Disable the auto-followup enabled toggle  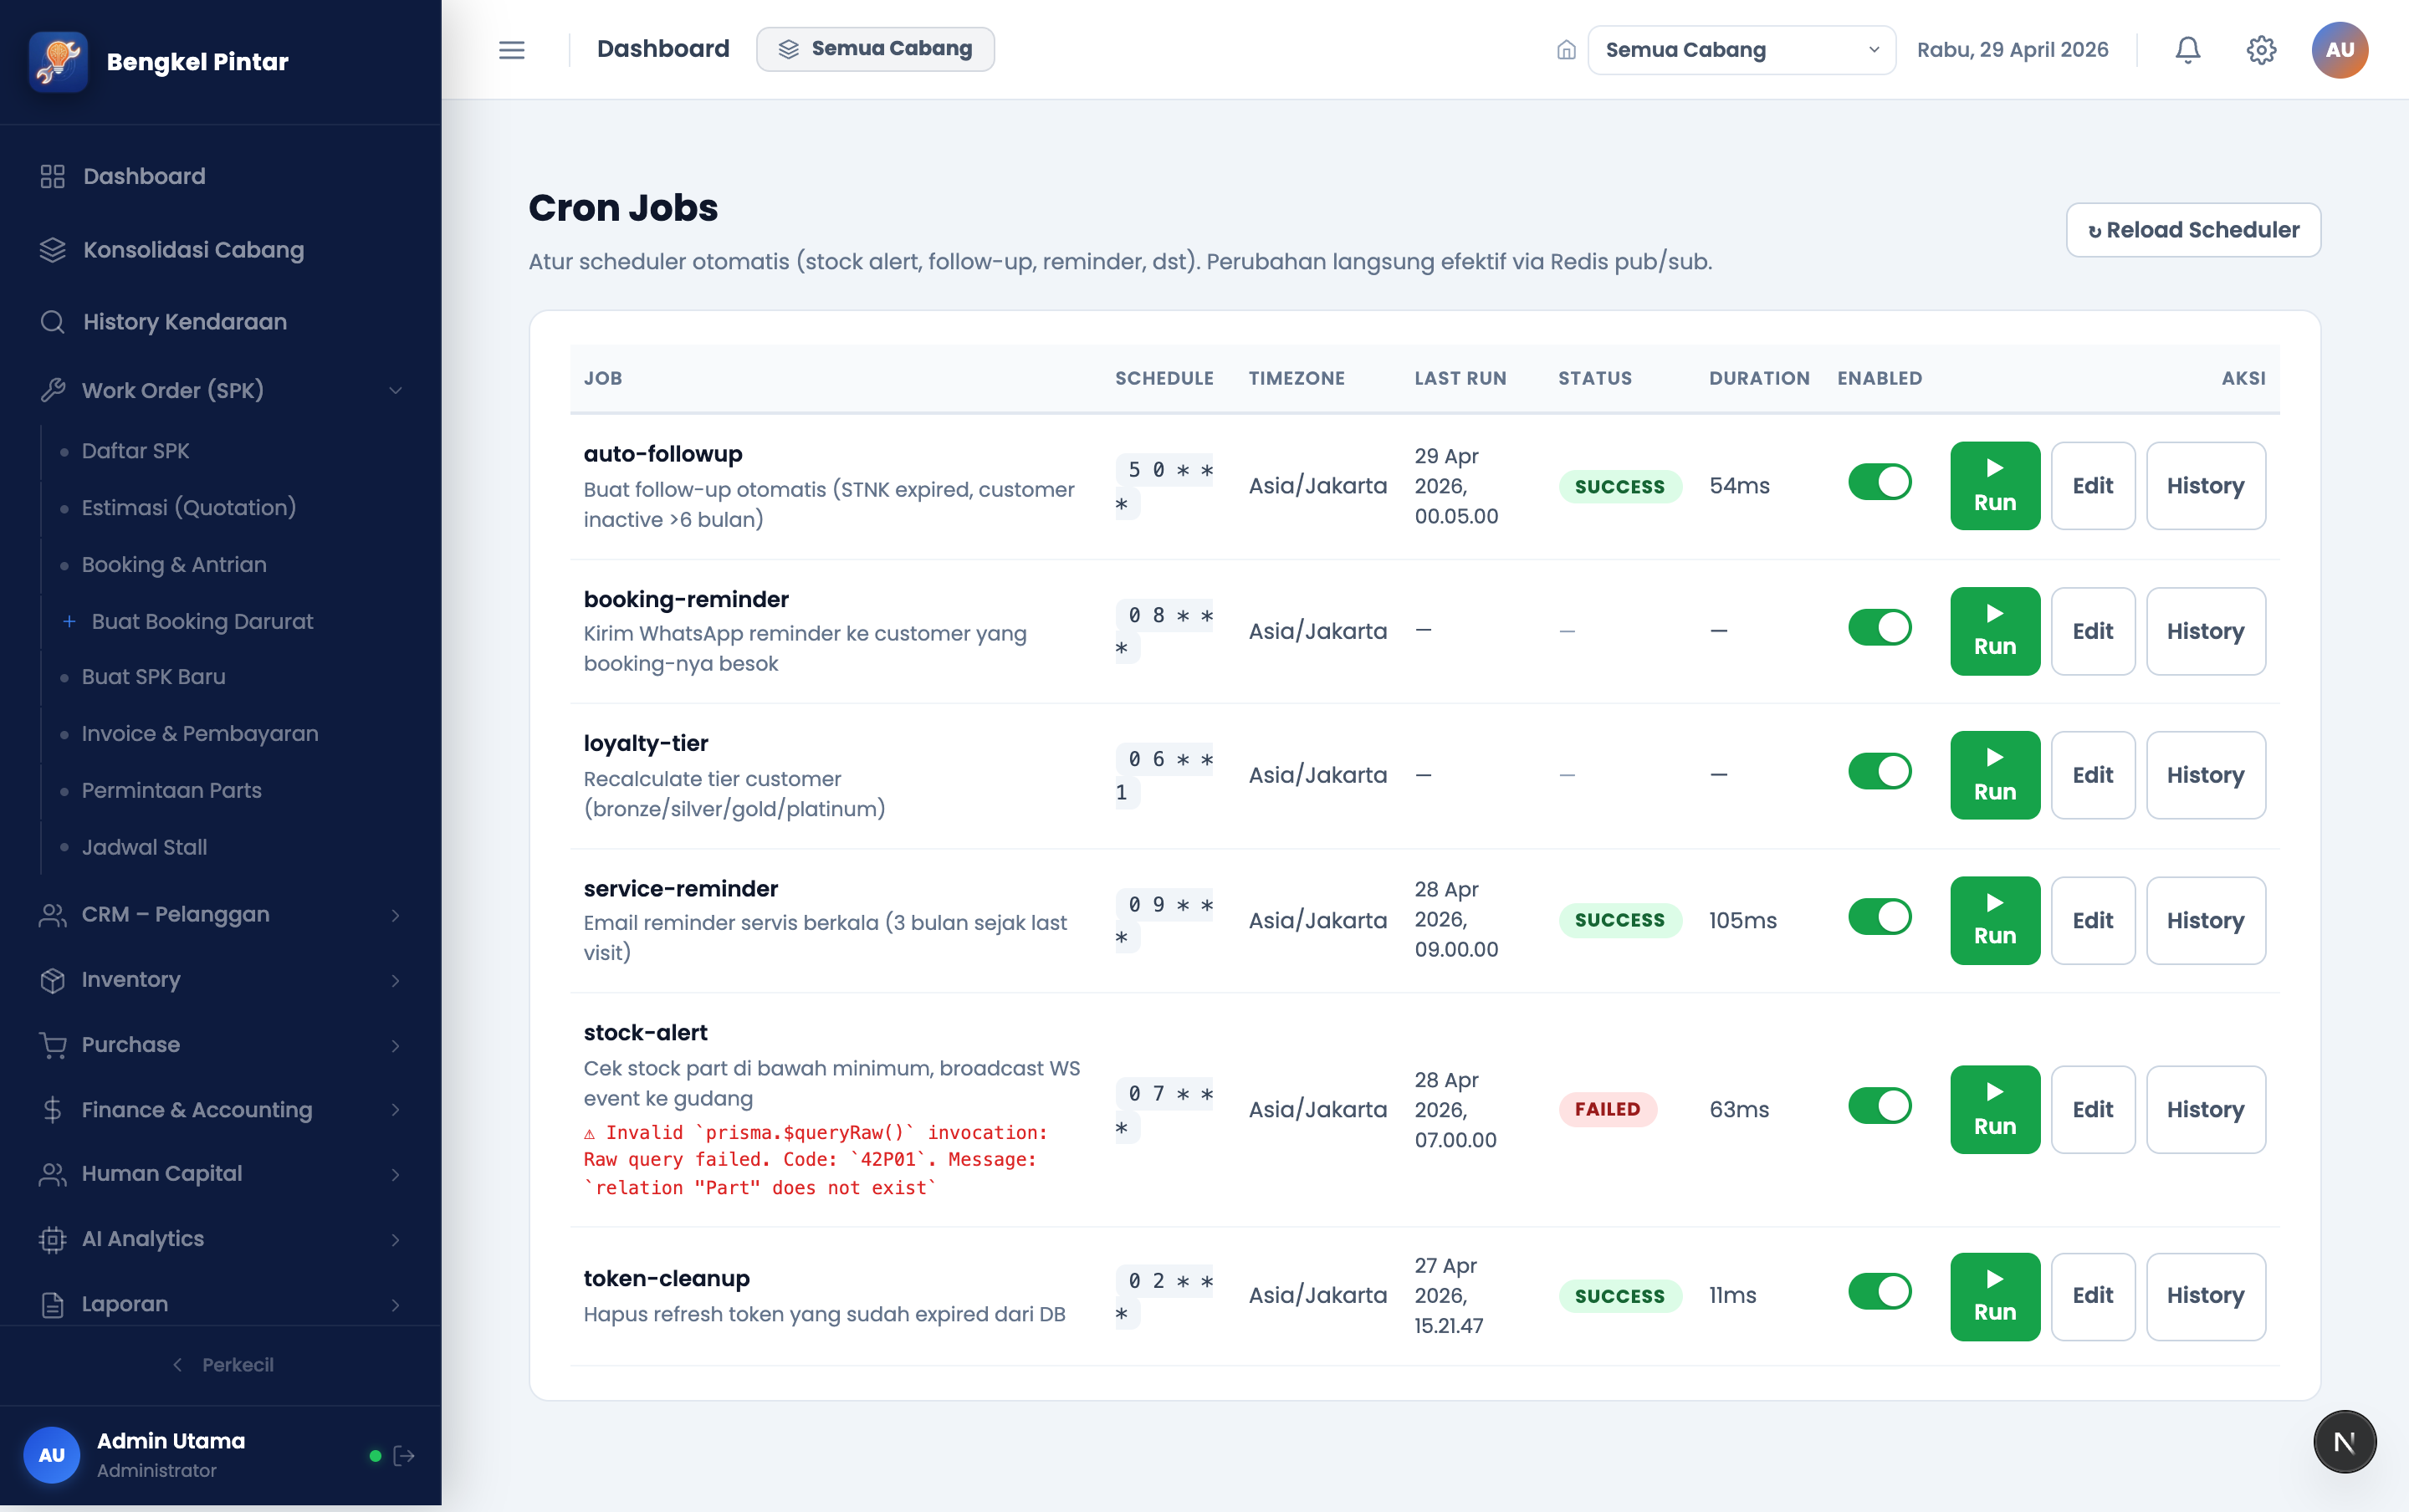1880,482
